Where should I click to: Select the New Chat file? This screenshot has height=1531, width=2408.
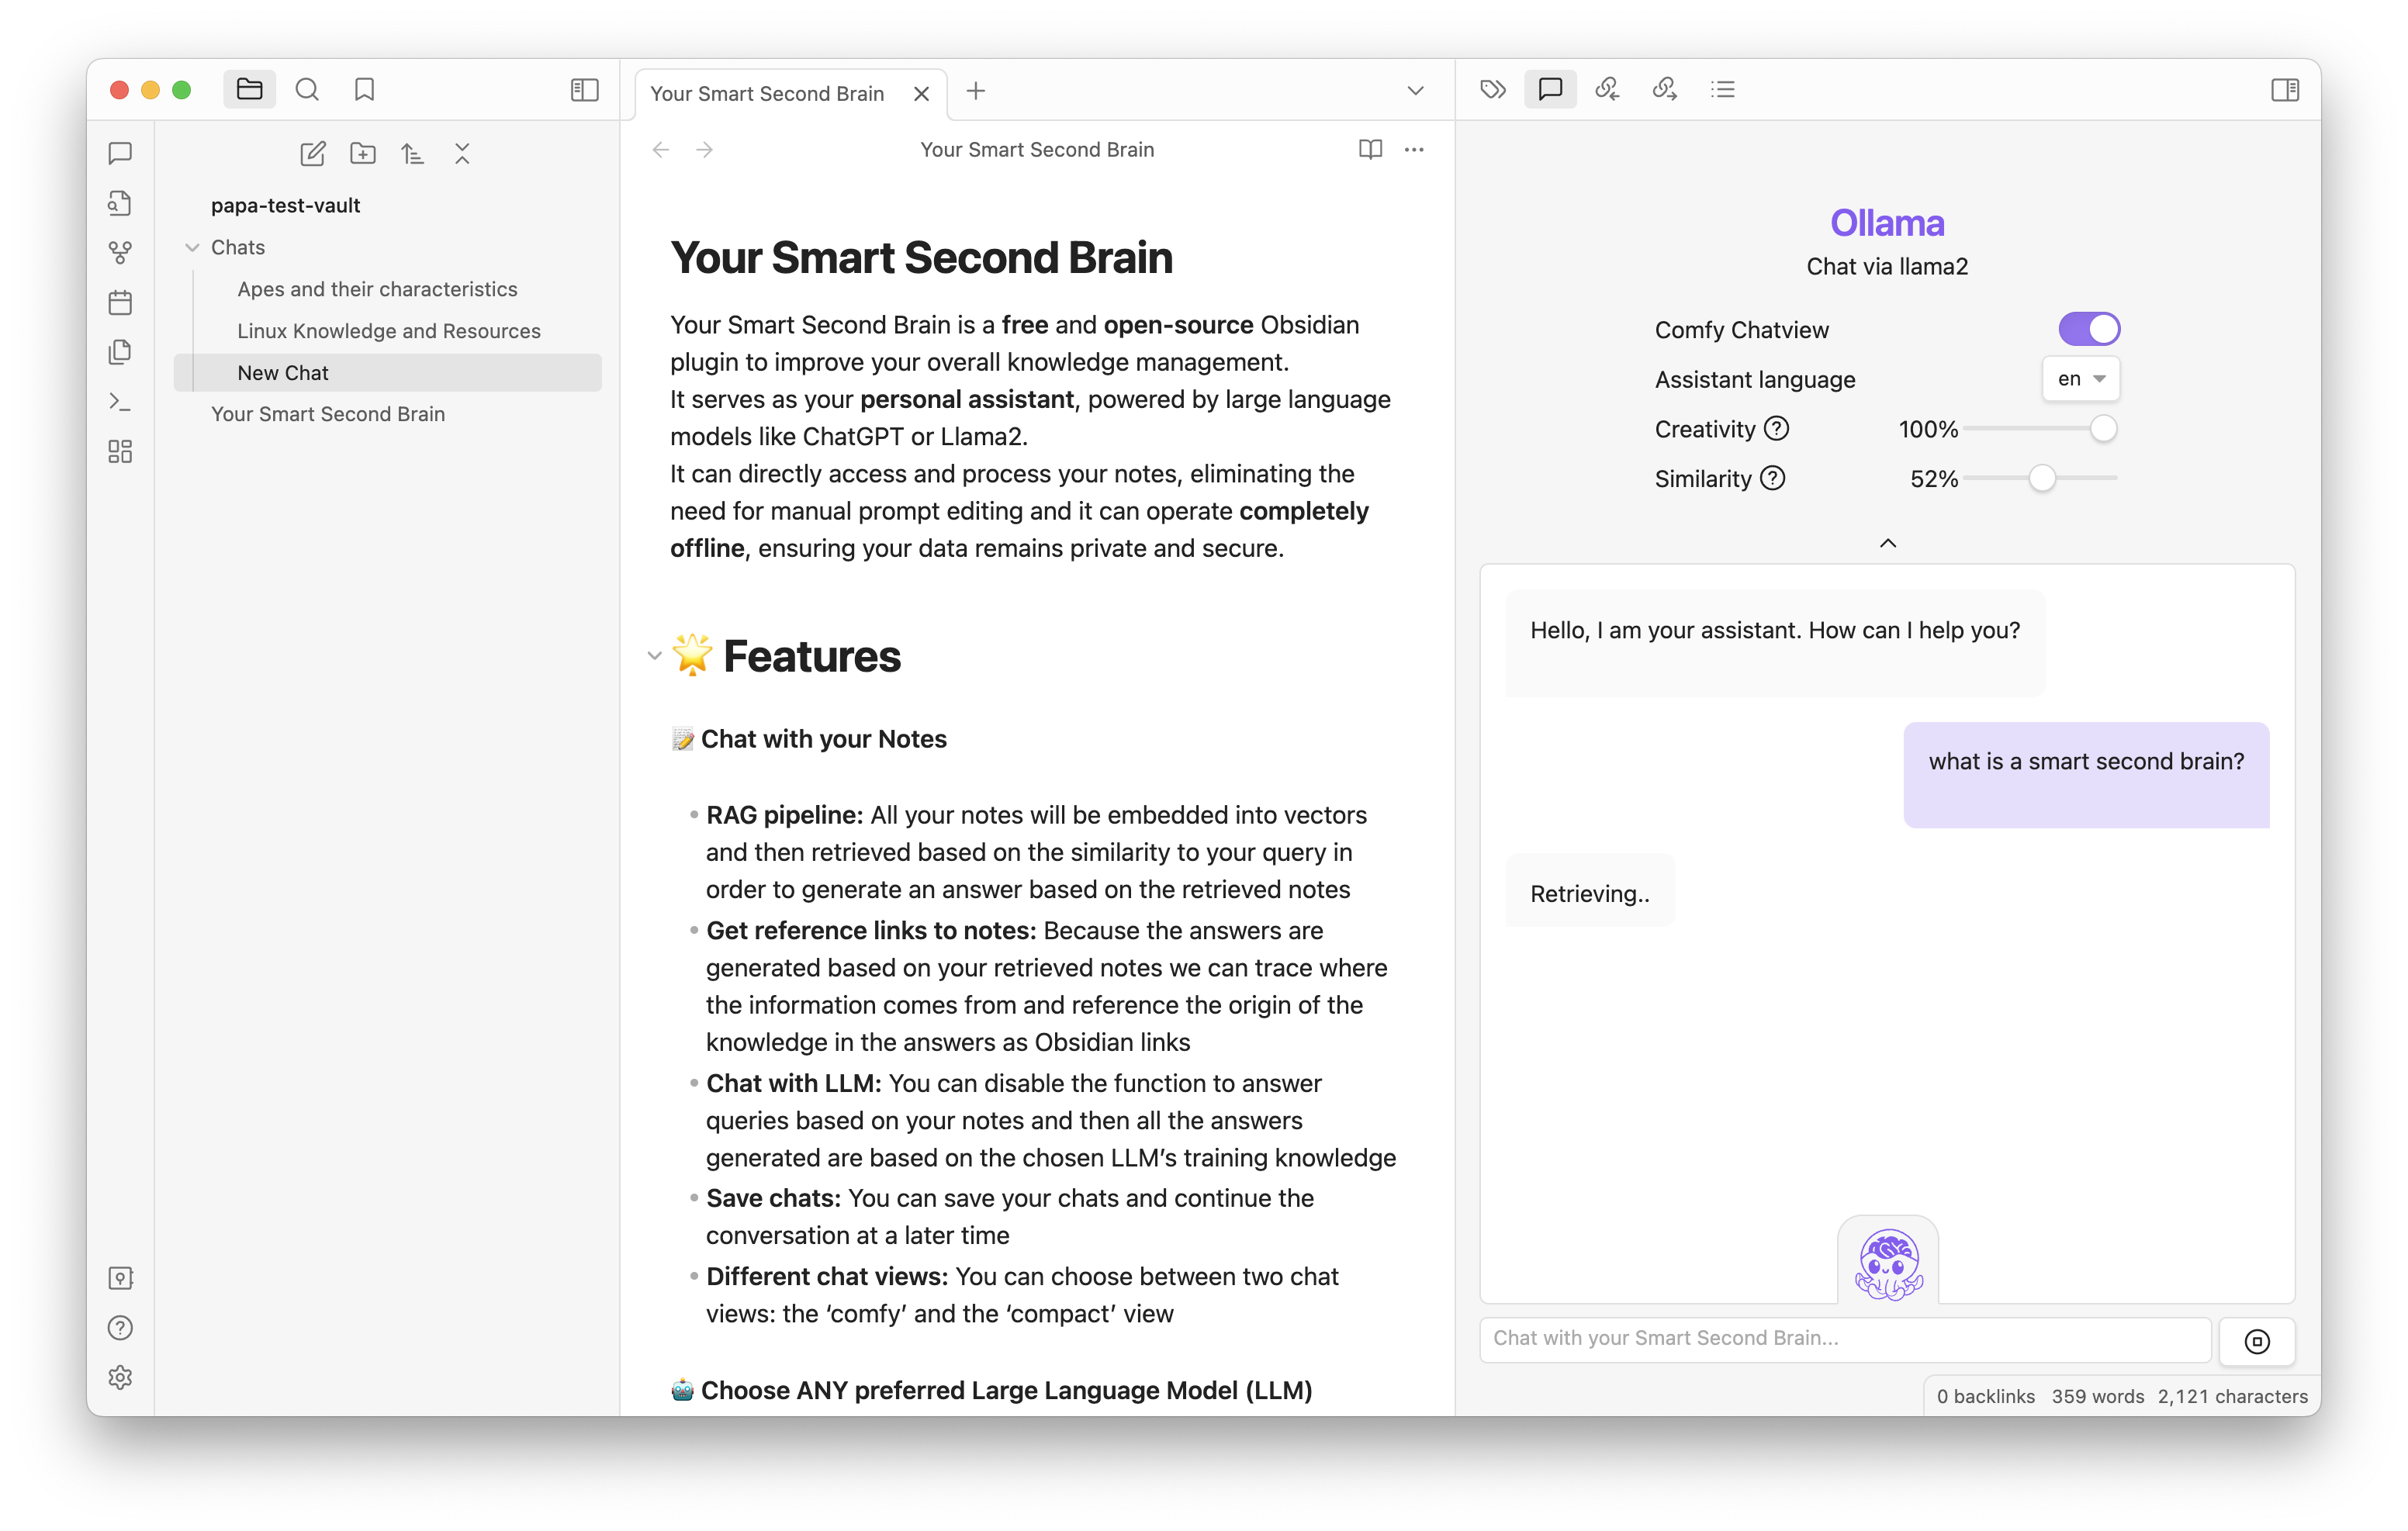tap(388, 373)
